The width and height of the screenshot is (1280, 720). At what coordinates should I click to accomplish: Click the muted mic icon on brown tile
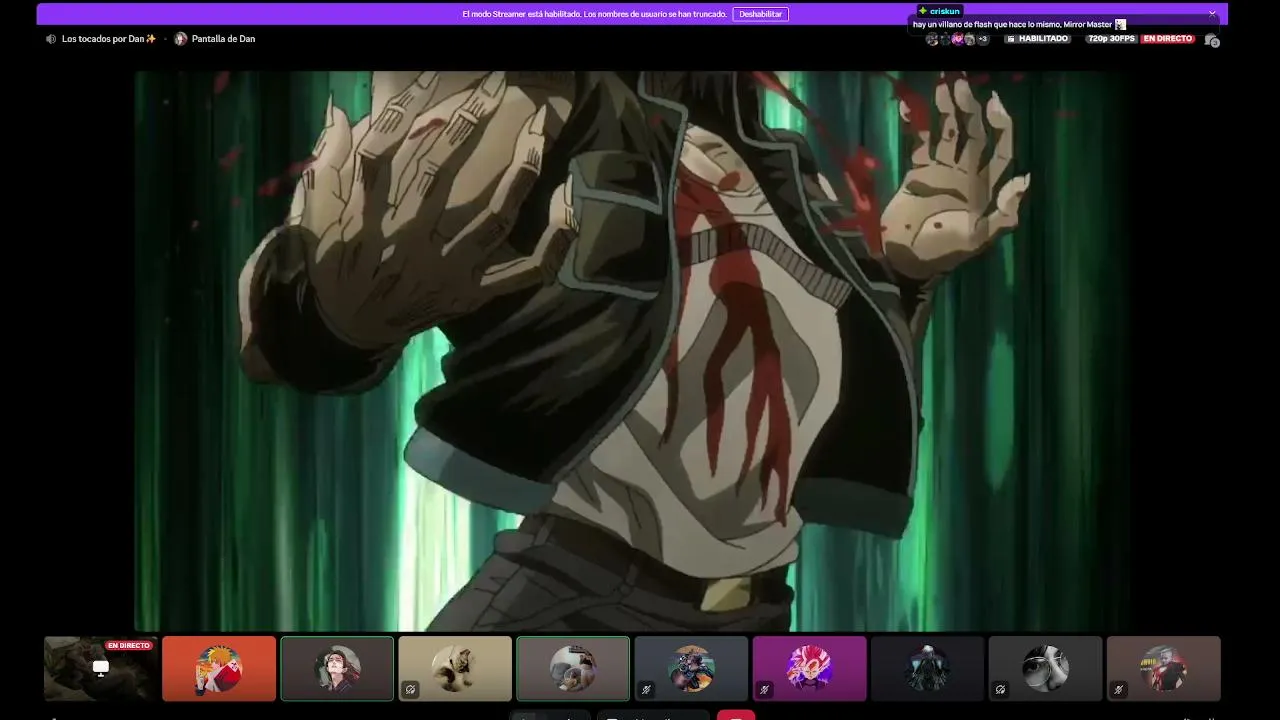[x=1118, y=689]
